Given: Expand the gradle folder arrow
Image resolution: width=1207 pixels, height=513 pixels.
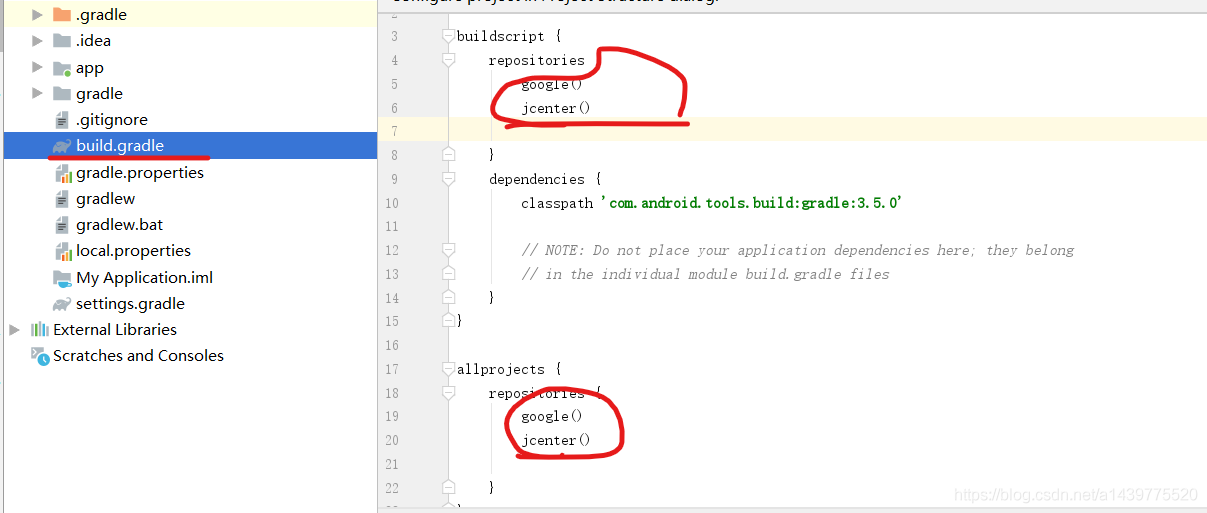Looking at the screenshot, I should coord(38,93).
